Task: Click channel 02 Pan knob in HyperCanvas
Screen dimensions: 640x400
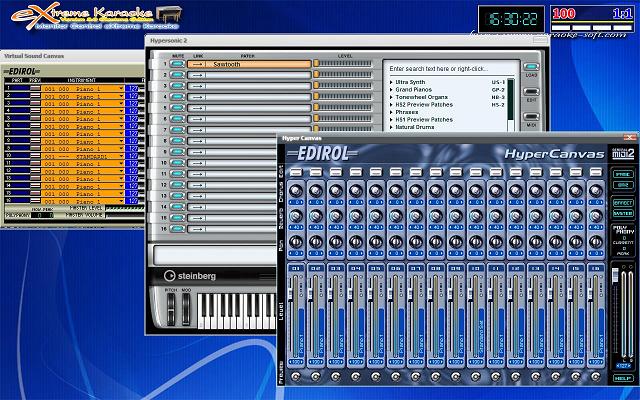Action: [x=316, y=242]
